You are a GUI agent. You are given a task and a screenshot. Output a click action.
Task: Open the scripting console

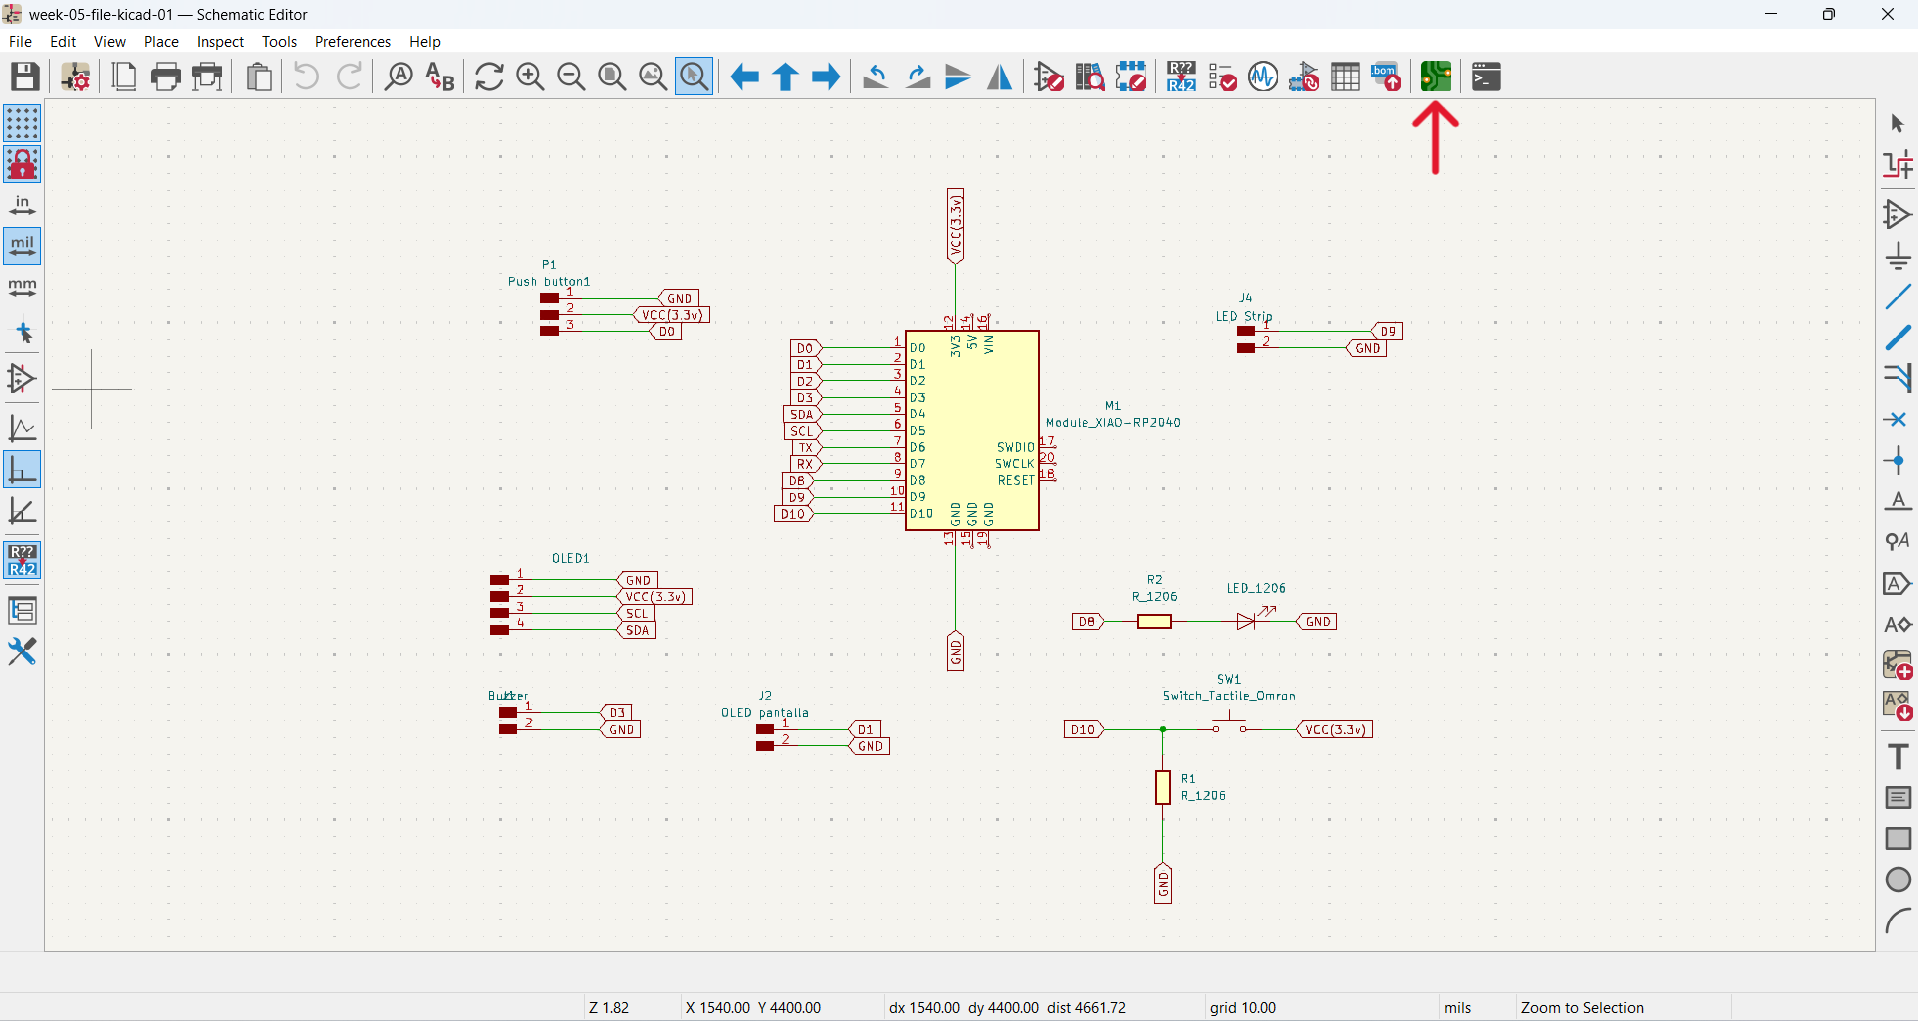click(x=1486, y=76)
